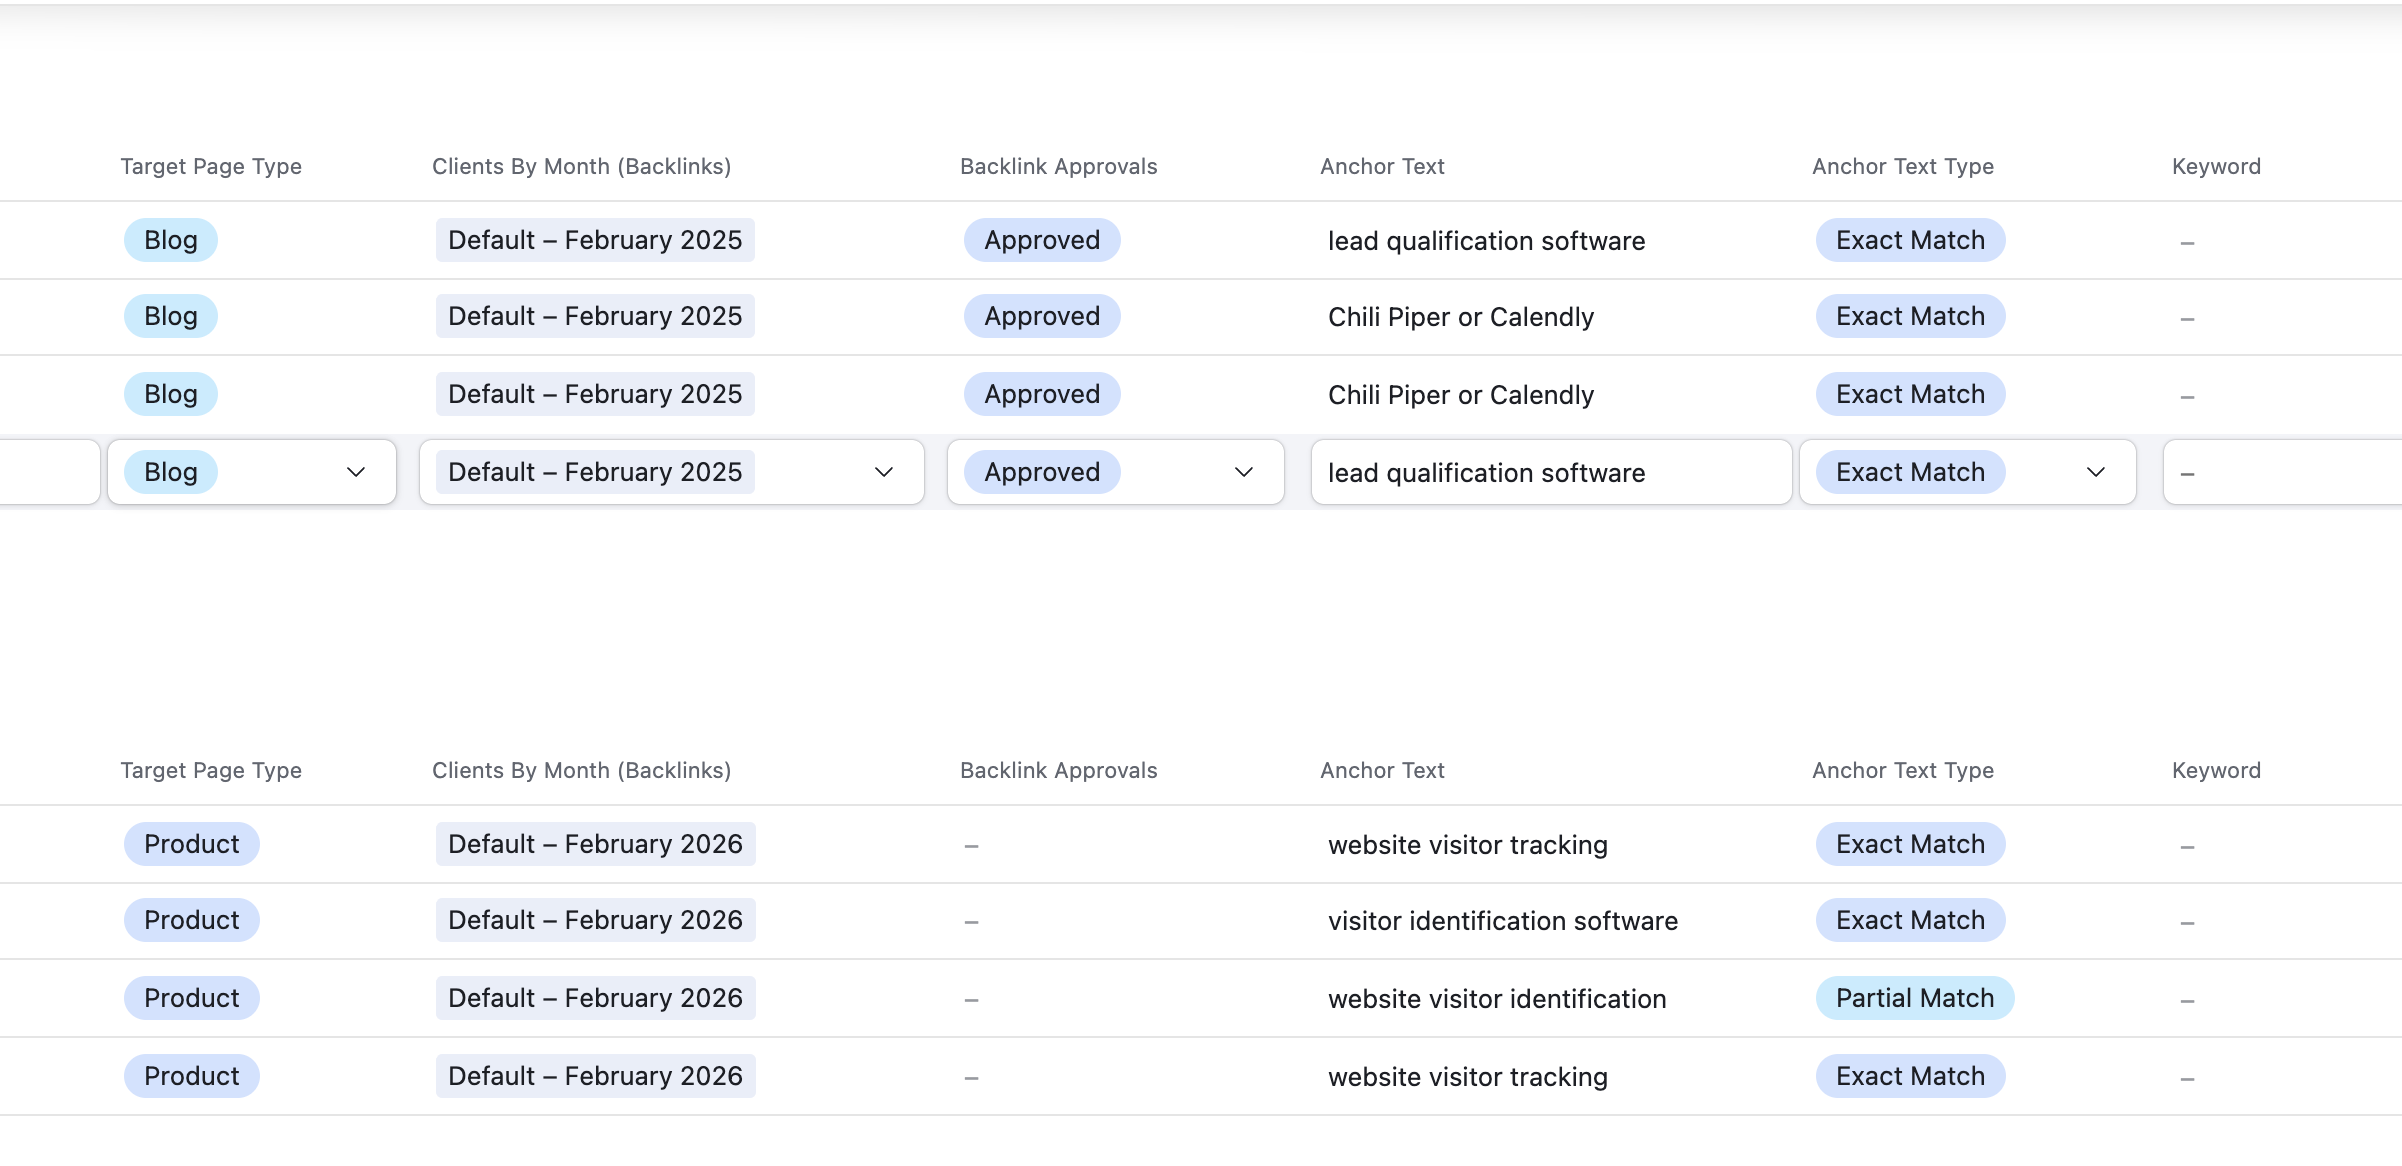Click the editable lead qualification software anchor field

1550,472
